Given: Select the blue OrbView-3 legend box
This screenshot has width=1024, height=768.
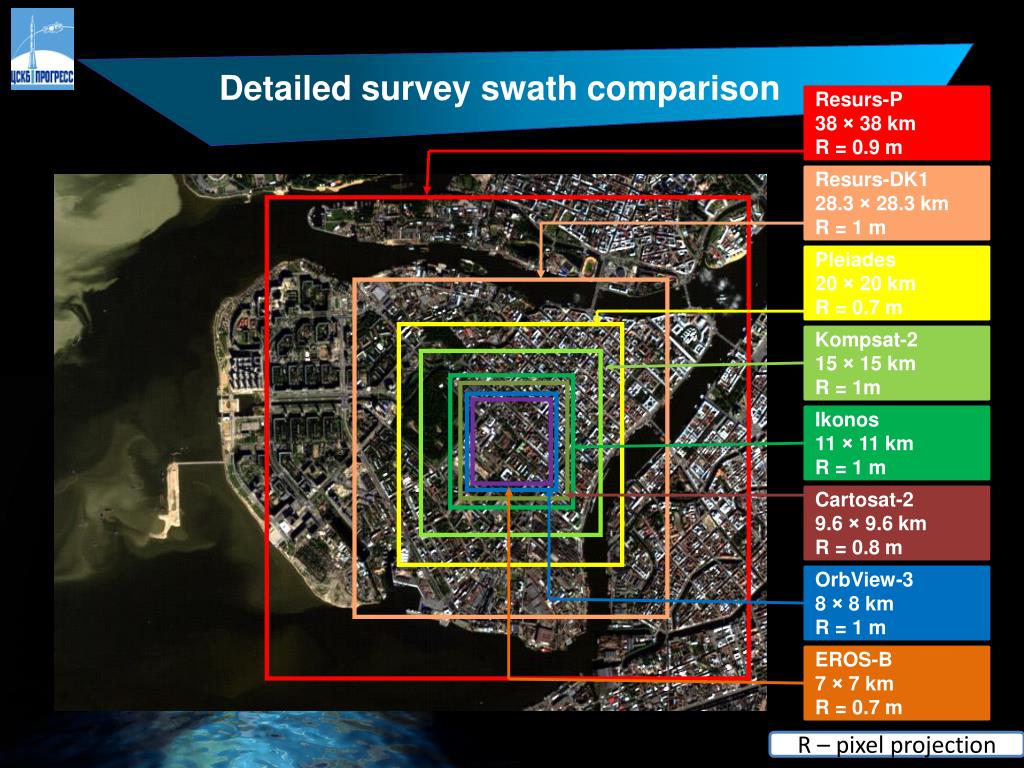Looking at the screenshot, I should pos(896,603).
